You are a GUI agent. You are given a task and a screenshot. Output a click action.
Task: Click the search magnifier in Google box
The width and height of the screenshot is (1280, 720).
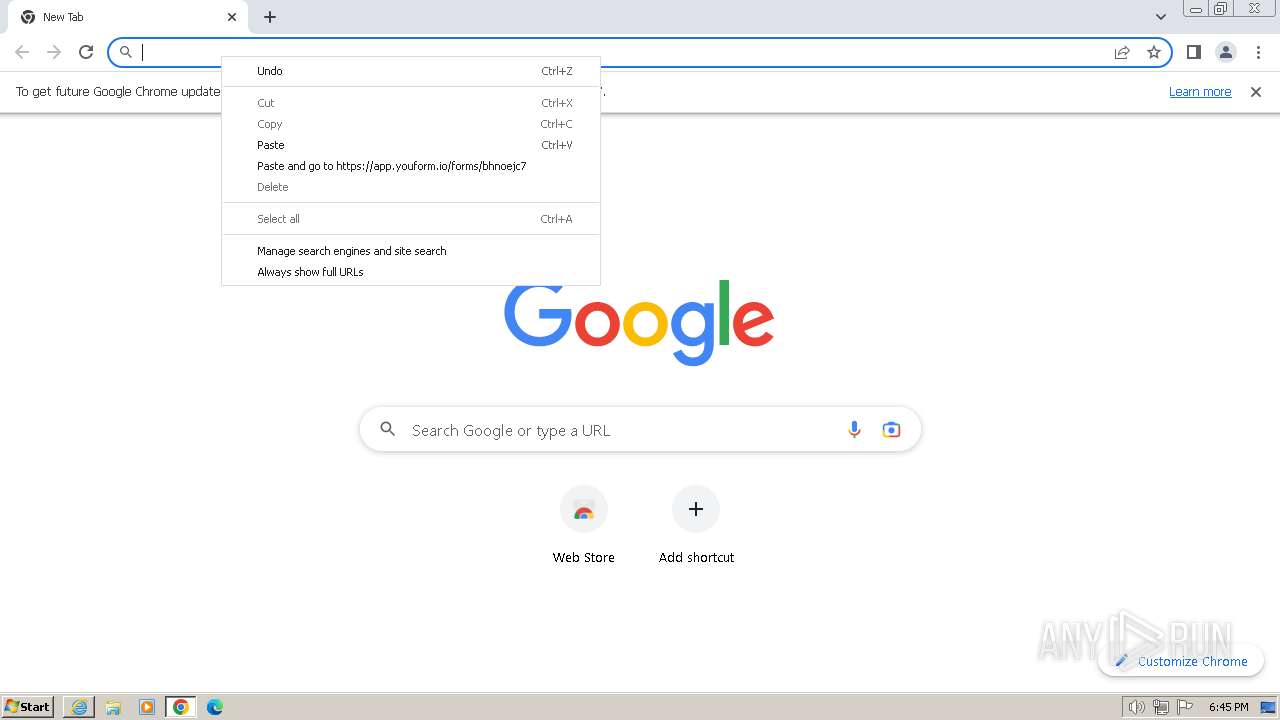(388, 430)
